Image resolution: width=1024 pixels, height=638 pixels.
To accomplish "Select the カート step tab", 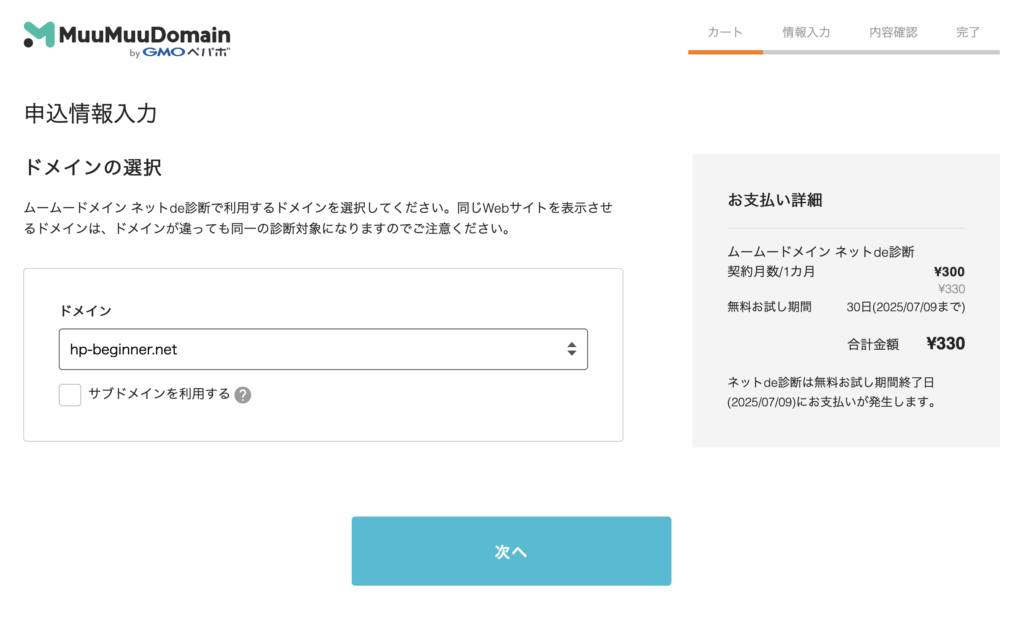I will pos(725,32).
